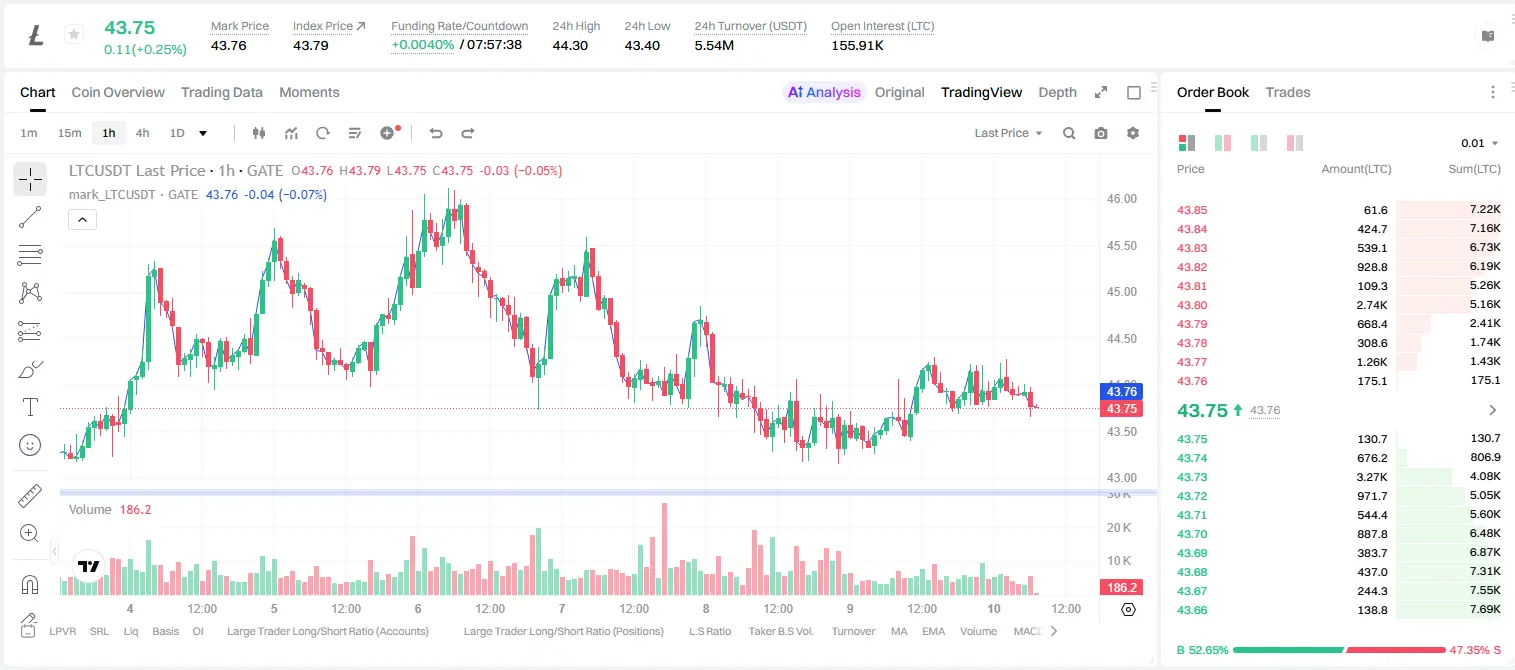Open chart settings gear icon

click(1133, 133)
